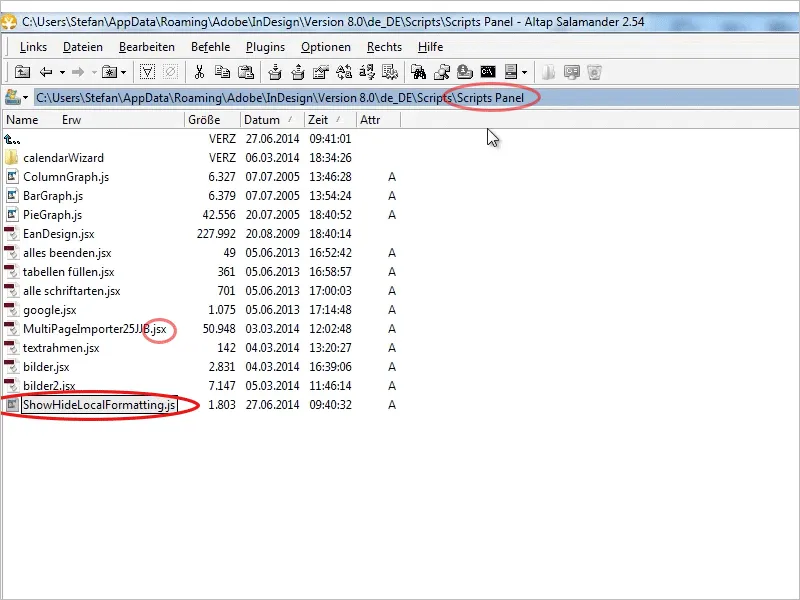Click the greyed recycle bin toolbar icon
This screenshot has height=600, width=800.
(594, 72)
